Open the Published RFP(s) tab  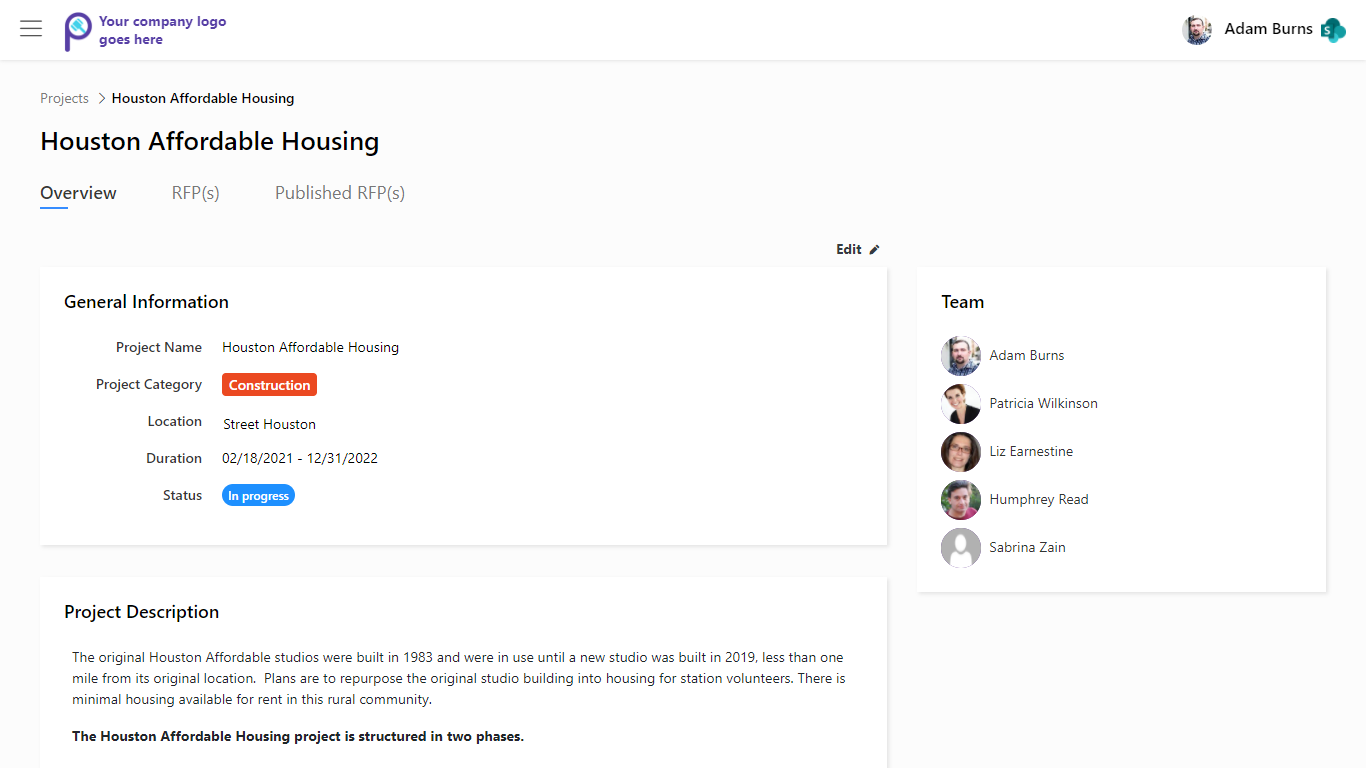pyautogui.click(x=340, y=193)
